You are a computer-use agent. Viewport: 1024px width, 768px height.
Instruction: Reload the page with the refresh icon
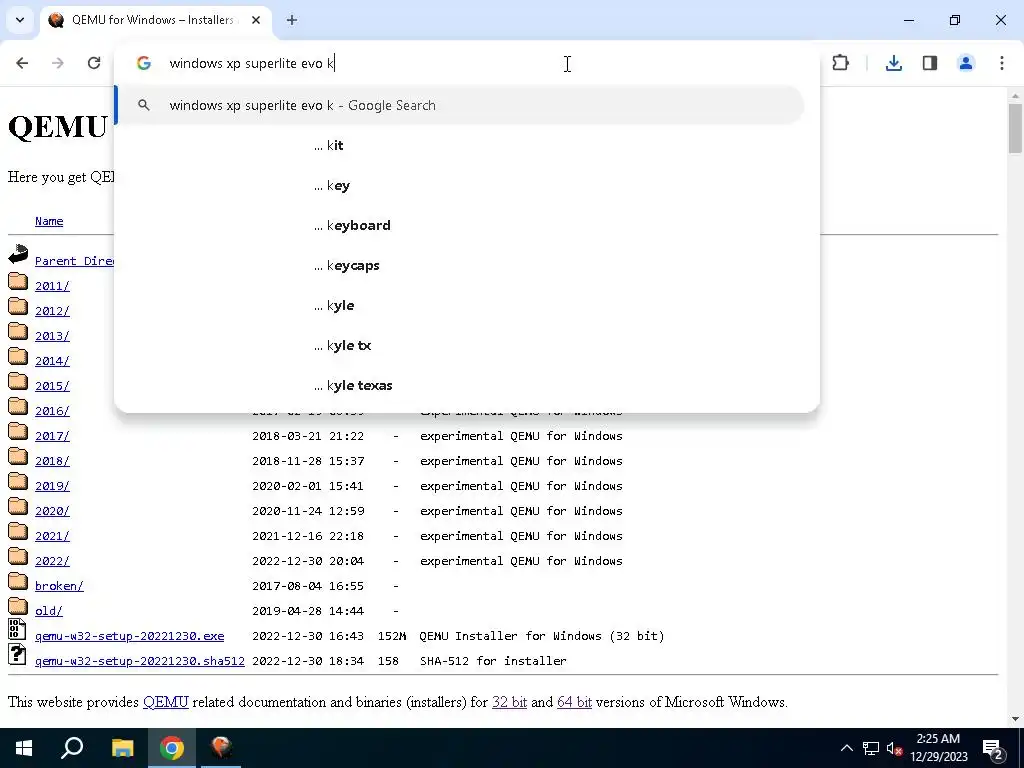[94, 63]
